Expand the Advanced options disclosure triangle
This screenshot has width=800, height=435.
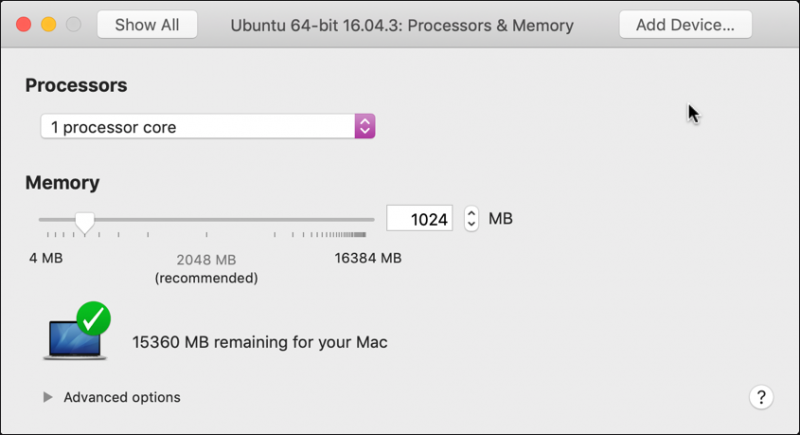coord(47,397)
